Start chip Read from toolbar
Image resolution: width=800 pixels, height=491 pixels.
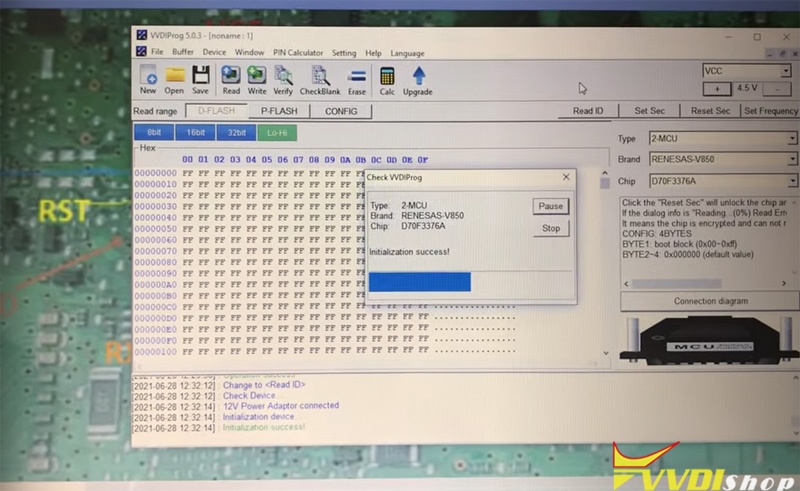point(231,80)
